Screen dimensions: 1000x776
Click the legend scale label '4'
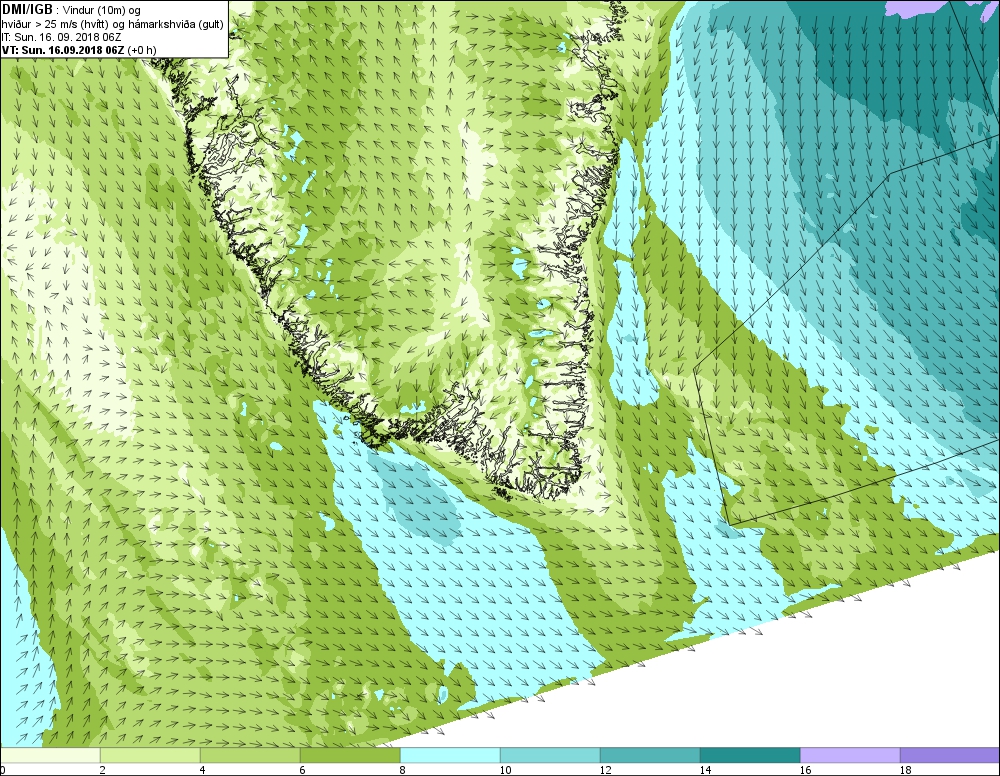coord(203,770)
